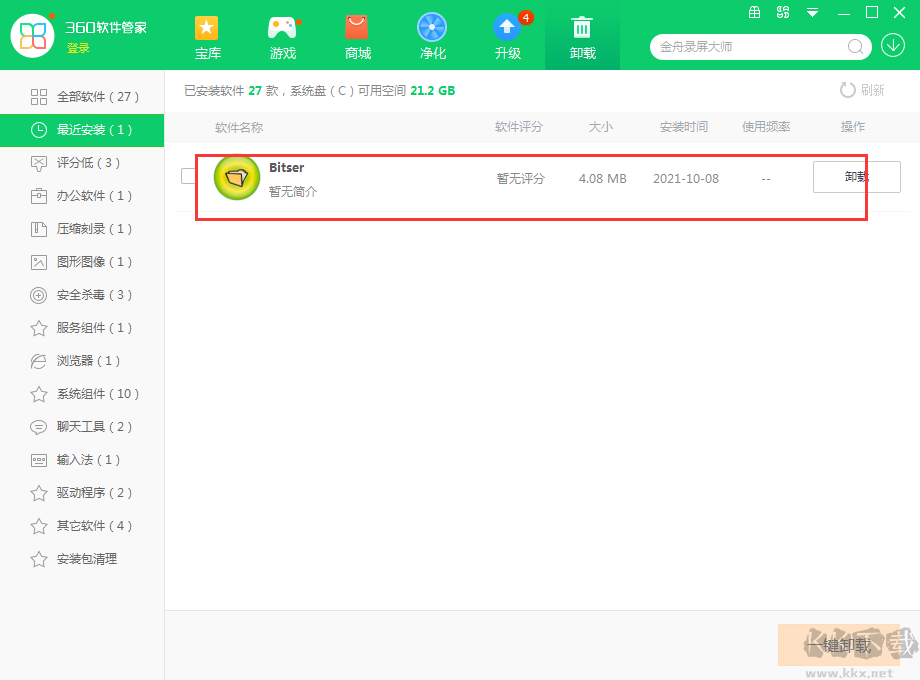Click inside the 金舟录屏大师 search field
920x680 pixels.
tap(740, 46)
